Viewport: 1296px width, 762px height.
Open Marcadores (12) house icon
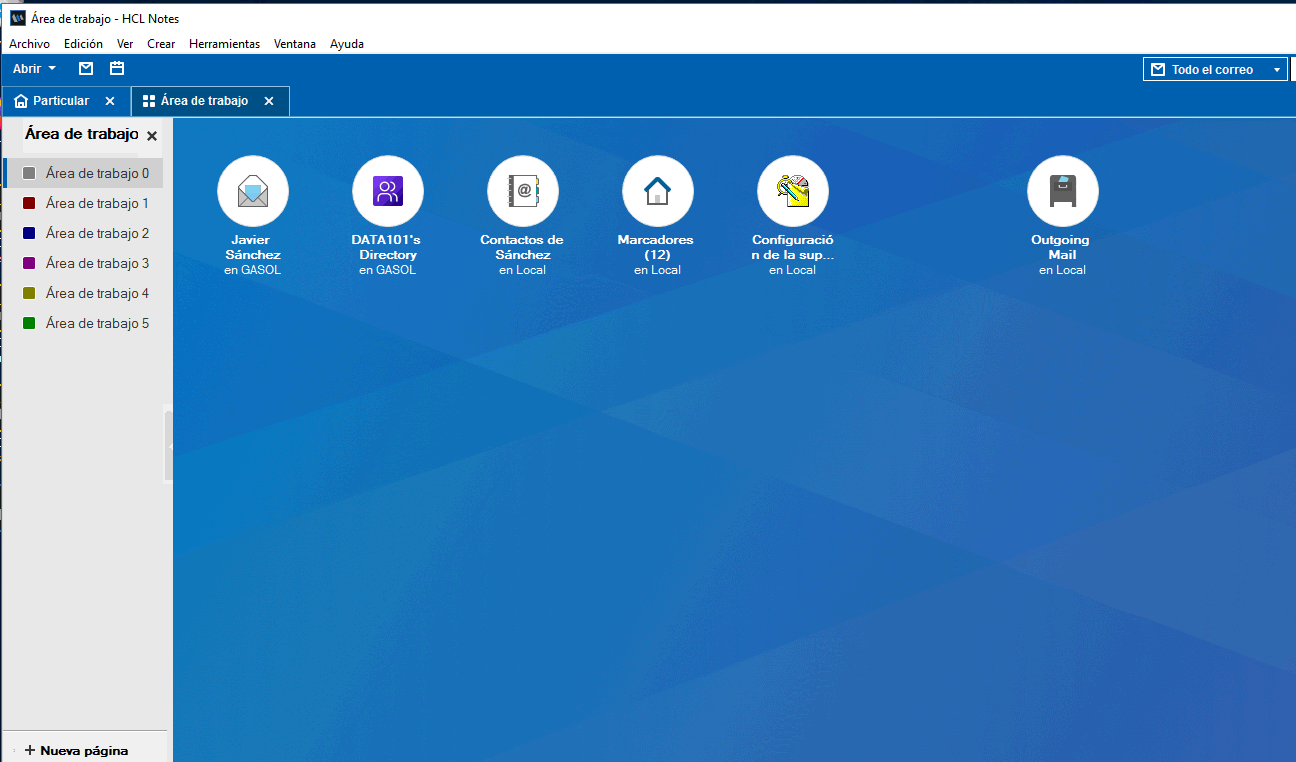click(x=658, y=191)
